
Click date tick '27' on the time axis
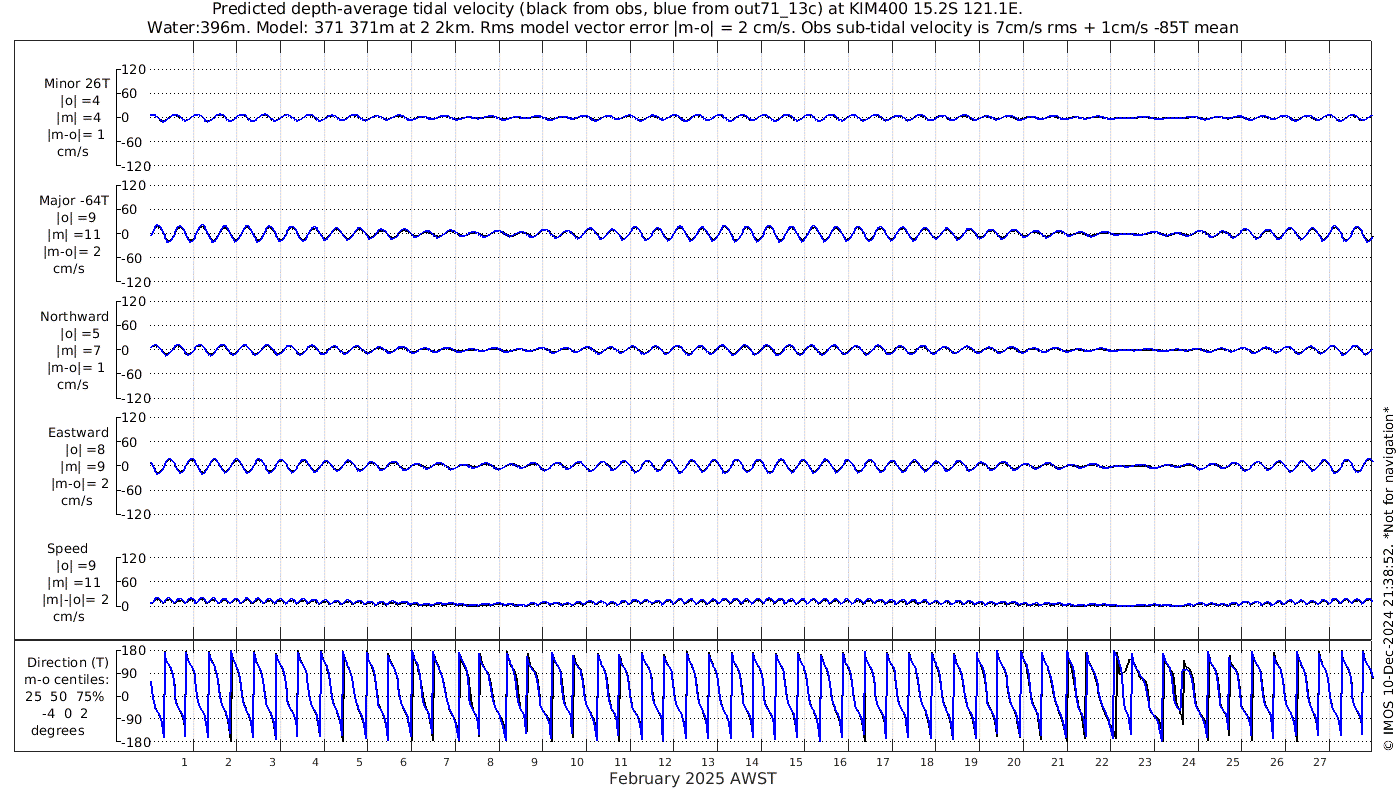coord(1320,762)
